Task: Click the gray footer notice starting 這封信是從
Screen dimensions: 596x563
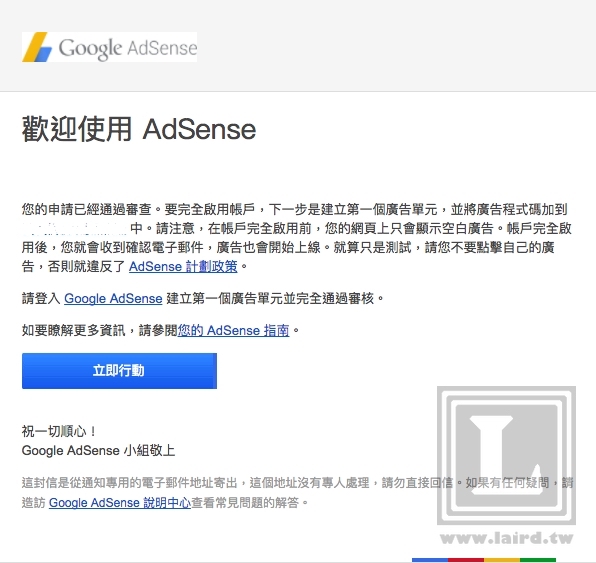Action: [x=298, y=493]
